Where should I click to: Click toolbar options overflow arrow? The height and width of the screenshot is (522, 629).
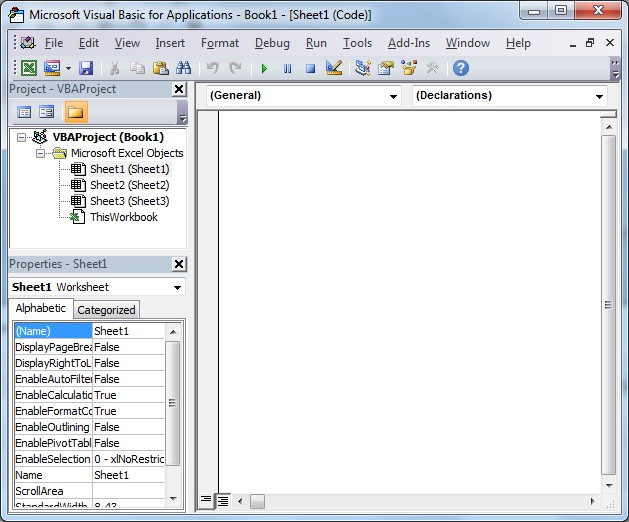pyautogui.click(x=615, y=69)
